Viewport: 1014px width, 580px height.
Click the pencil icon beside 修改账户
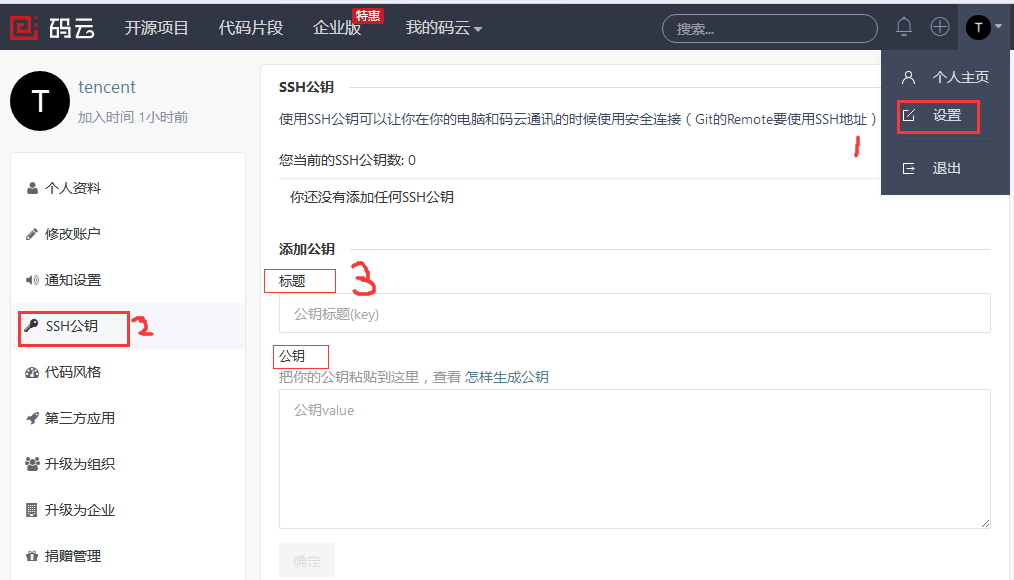32,234
